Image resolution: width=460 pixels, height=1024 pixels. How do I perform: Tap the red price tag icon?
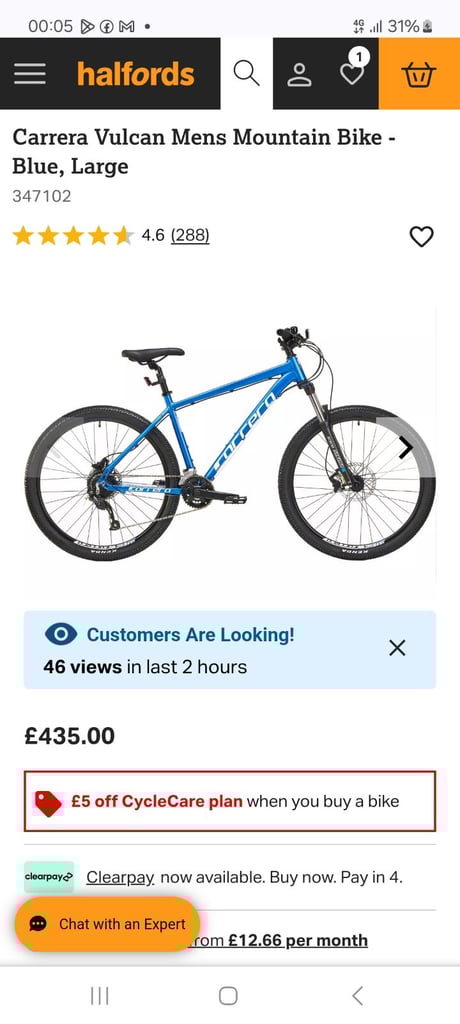(48, 803)
